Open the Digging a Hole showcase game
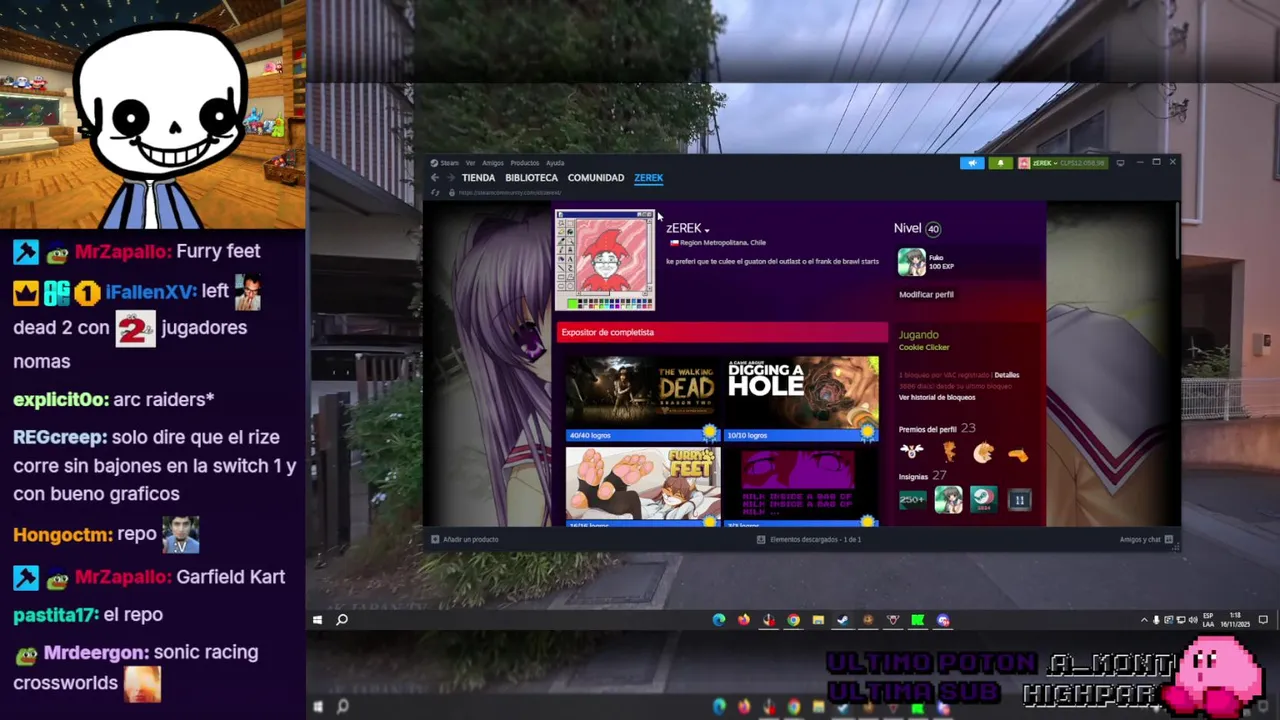This screenshot has width=1280, height=720. pyautogui.click(x=802, y=392)
